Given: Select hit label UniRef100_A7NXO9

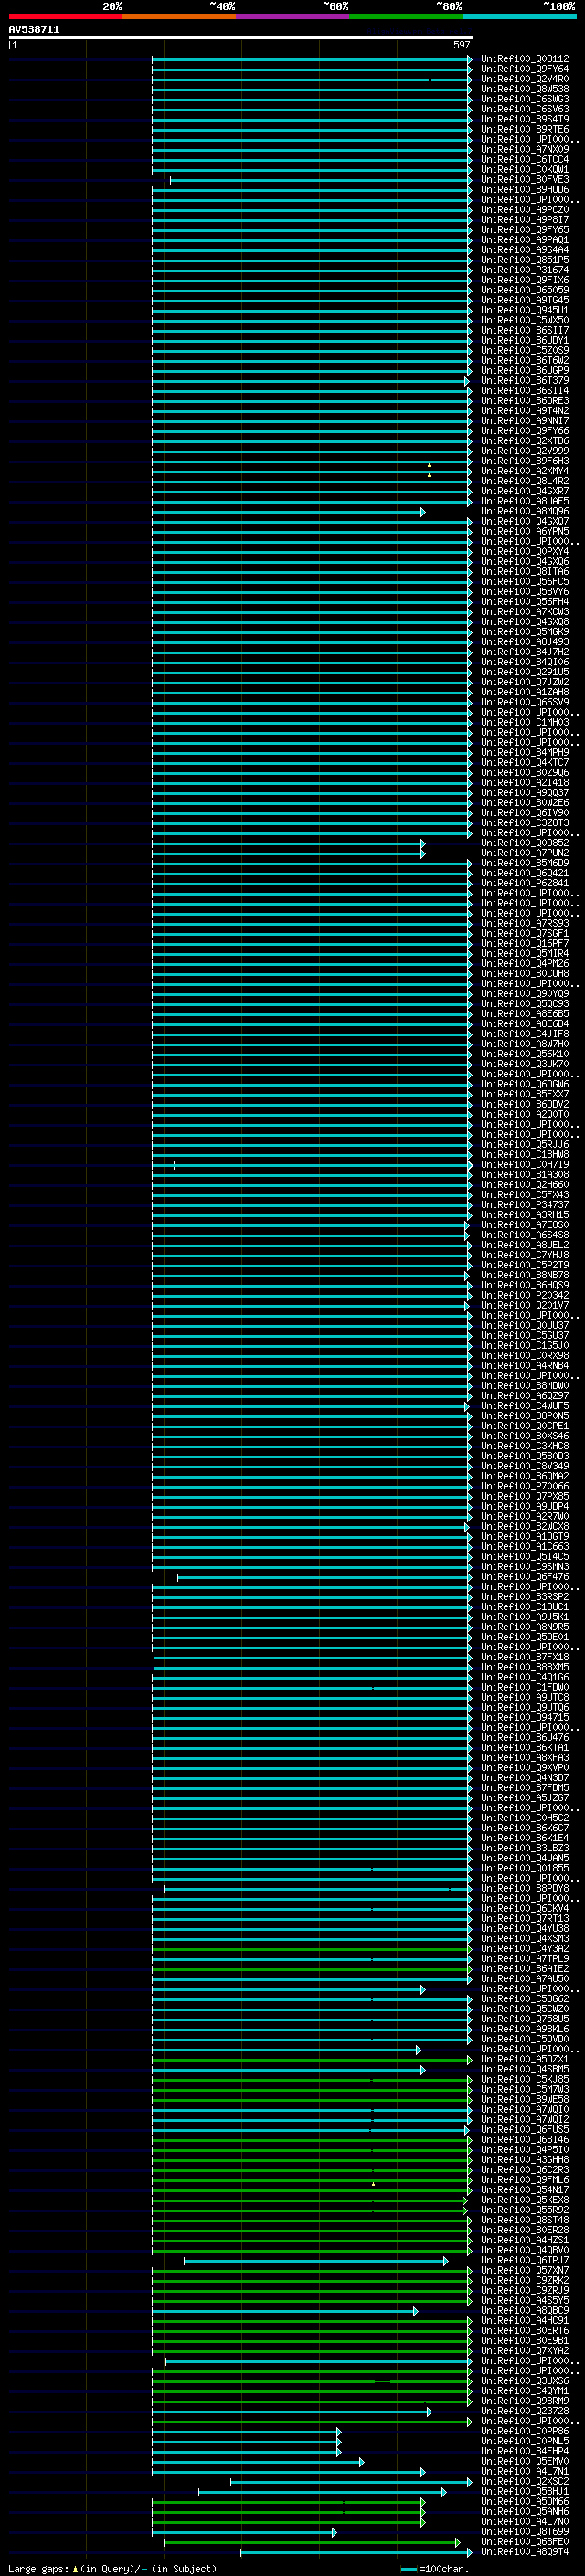Looking at the screenshot, I should [x=525, y=149].
